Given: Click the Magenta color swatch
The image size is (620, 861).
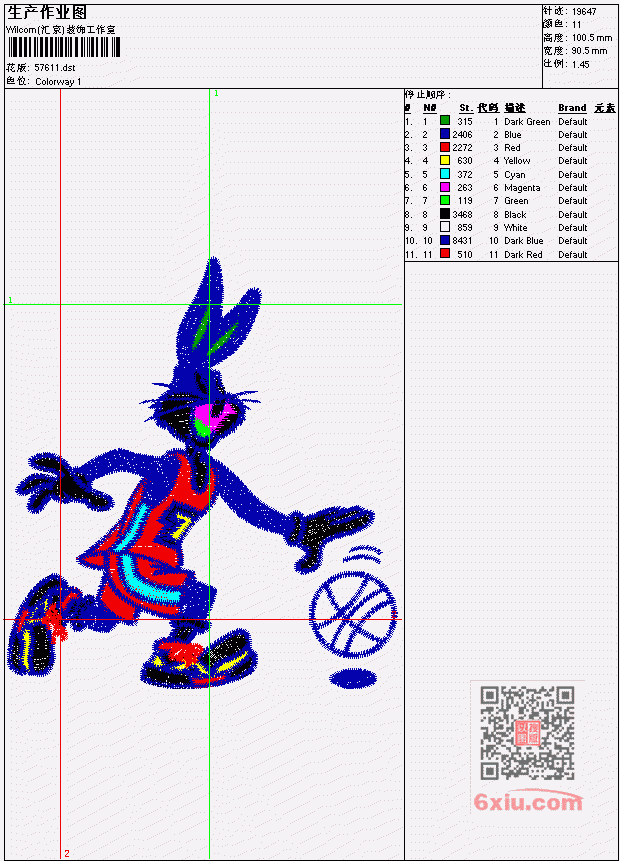Looking at the screenshot, I should click(x=445, y=187).
